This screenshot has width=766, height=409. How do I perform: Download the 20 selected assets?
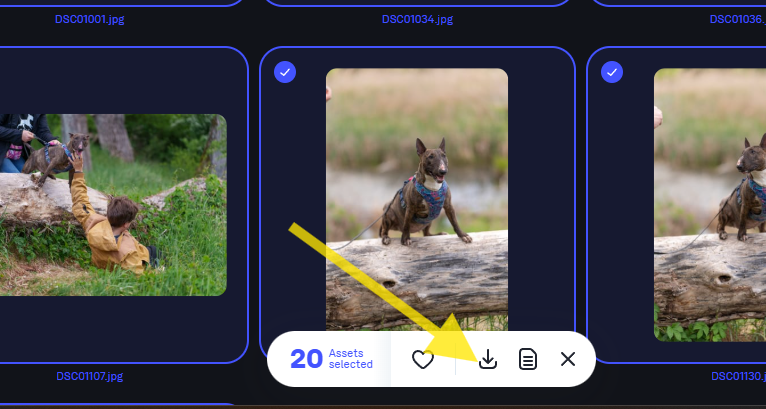pos(488,359)
